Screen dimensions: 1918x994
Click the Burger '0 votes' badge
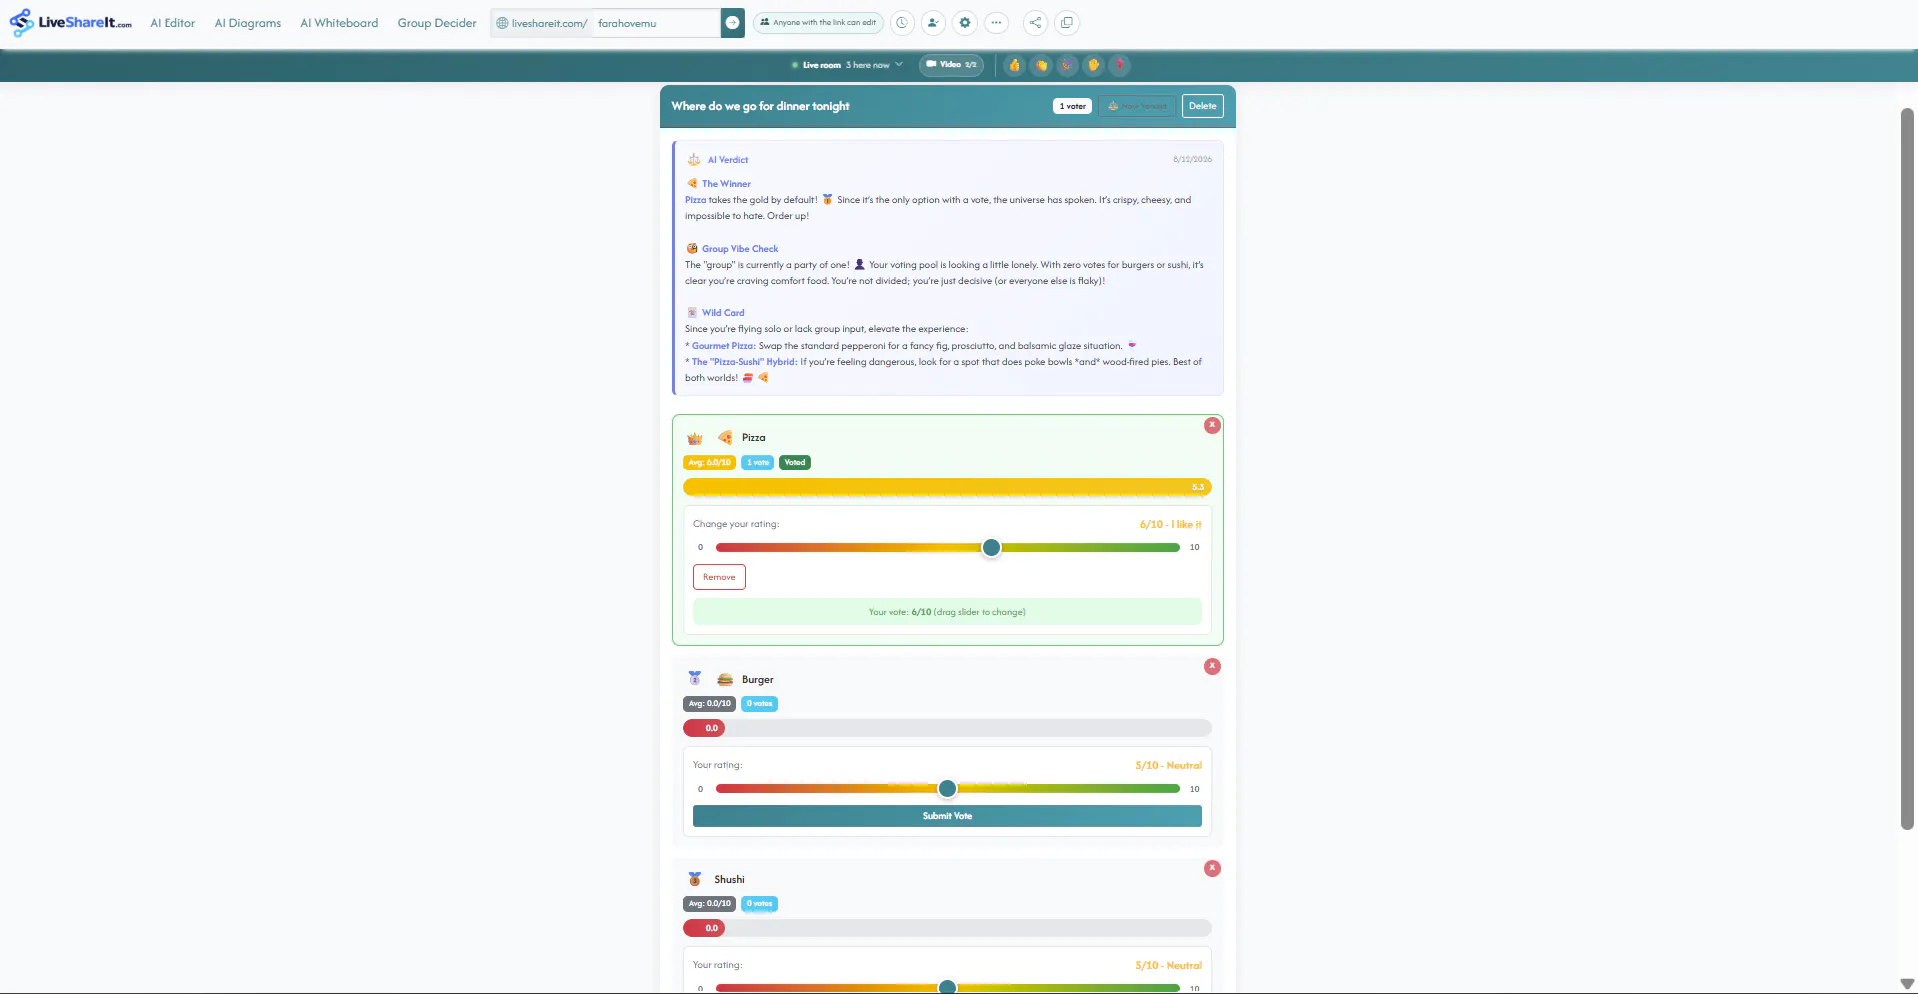click(760, 704)
